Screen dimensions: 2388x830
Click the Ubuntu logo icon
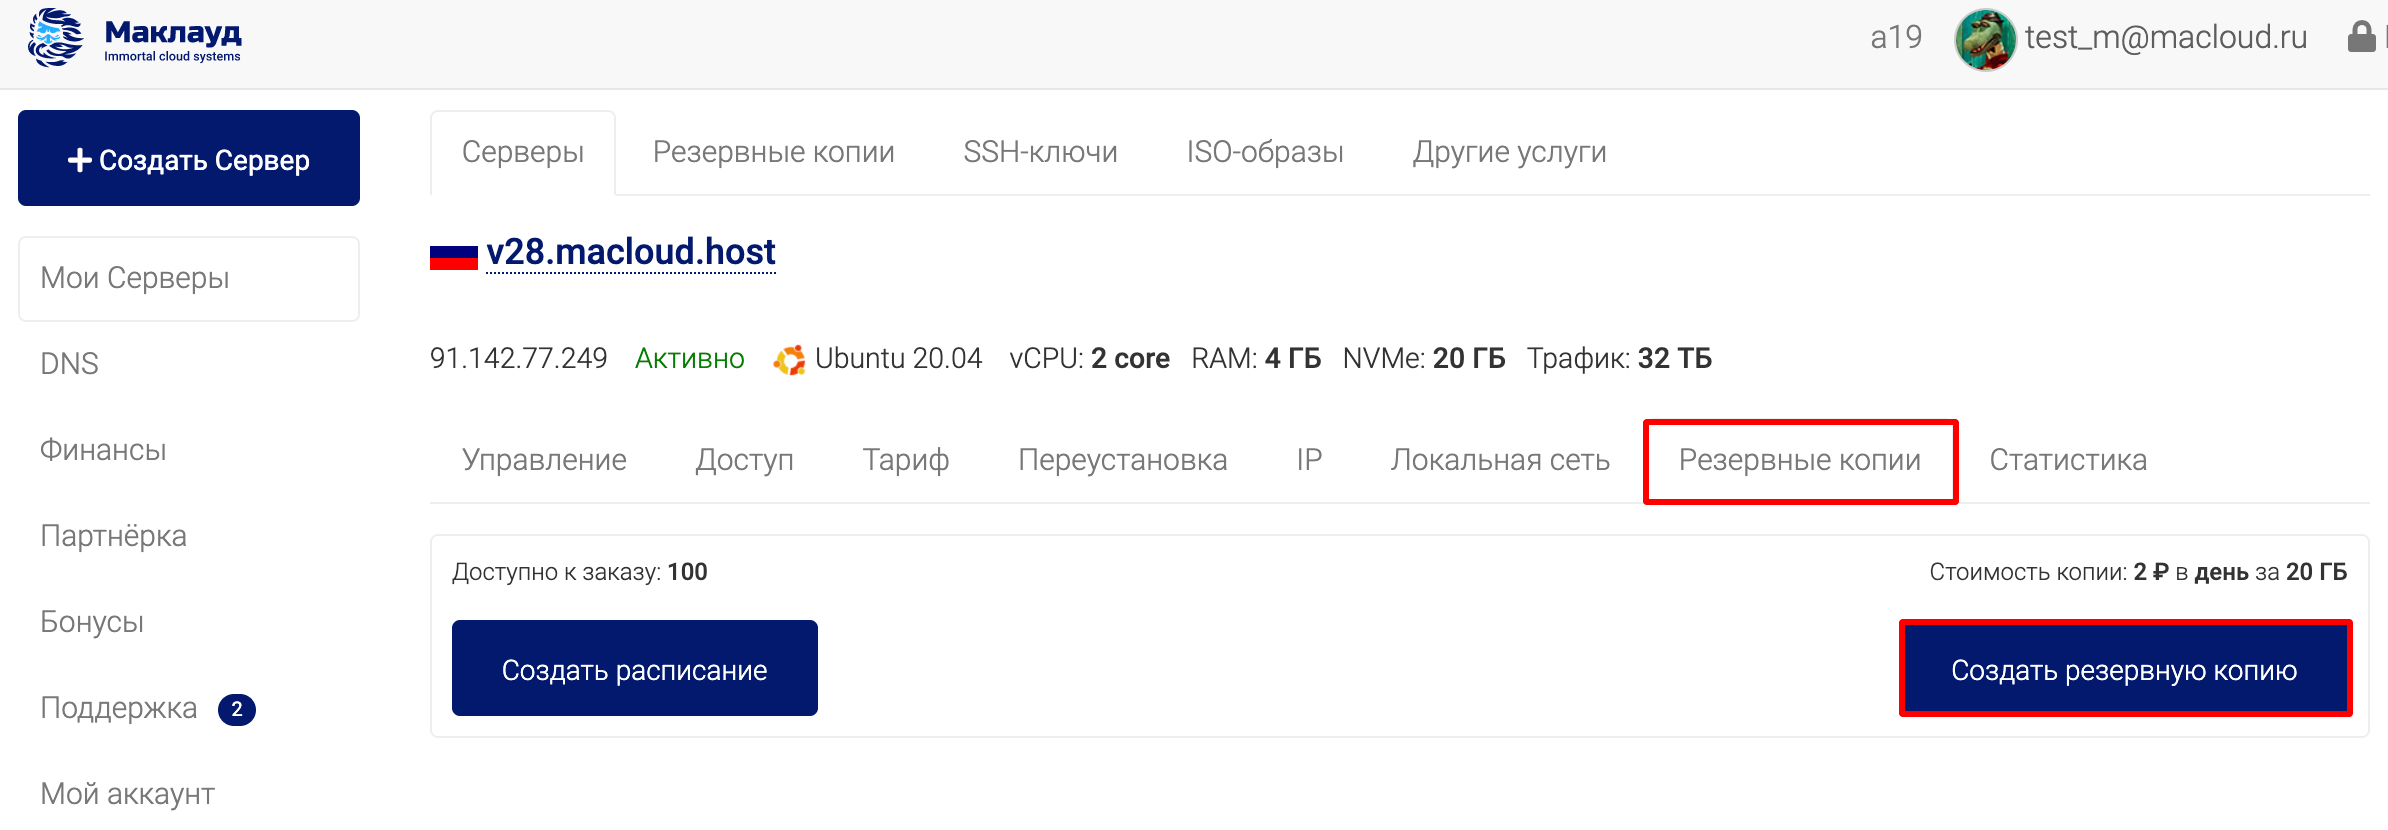tap(789, 359)
